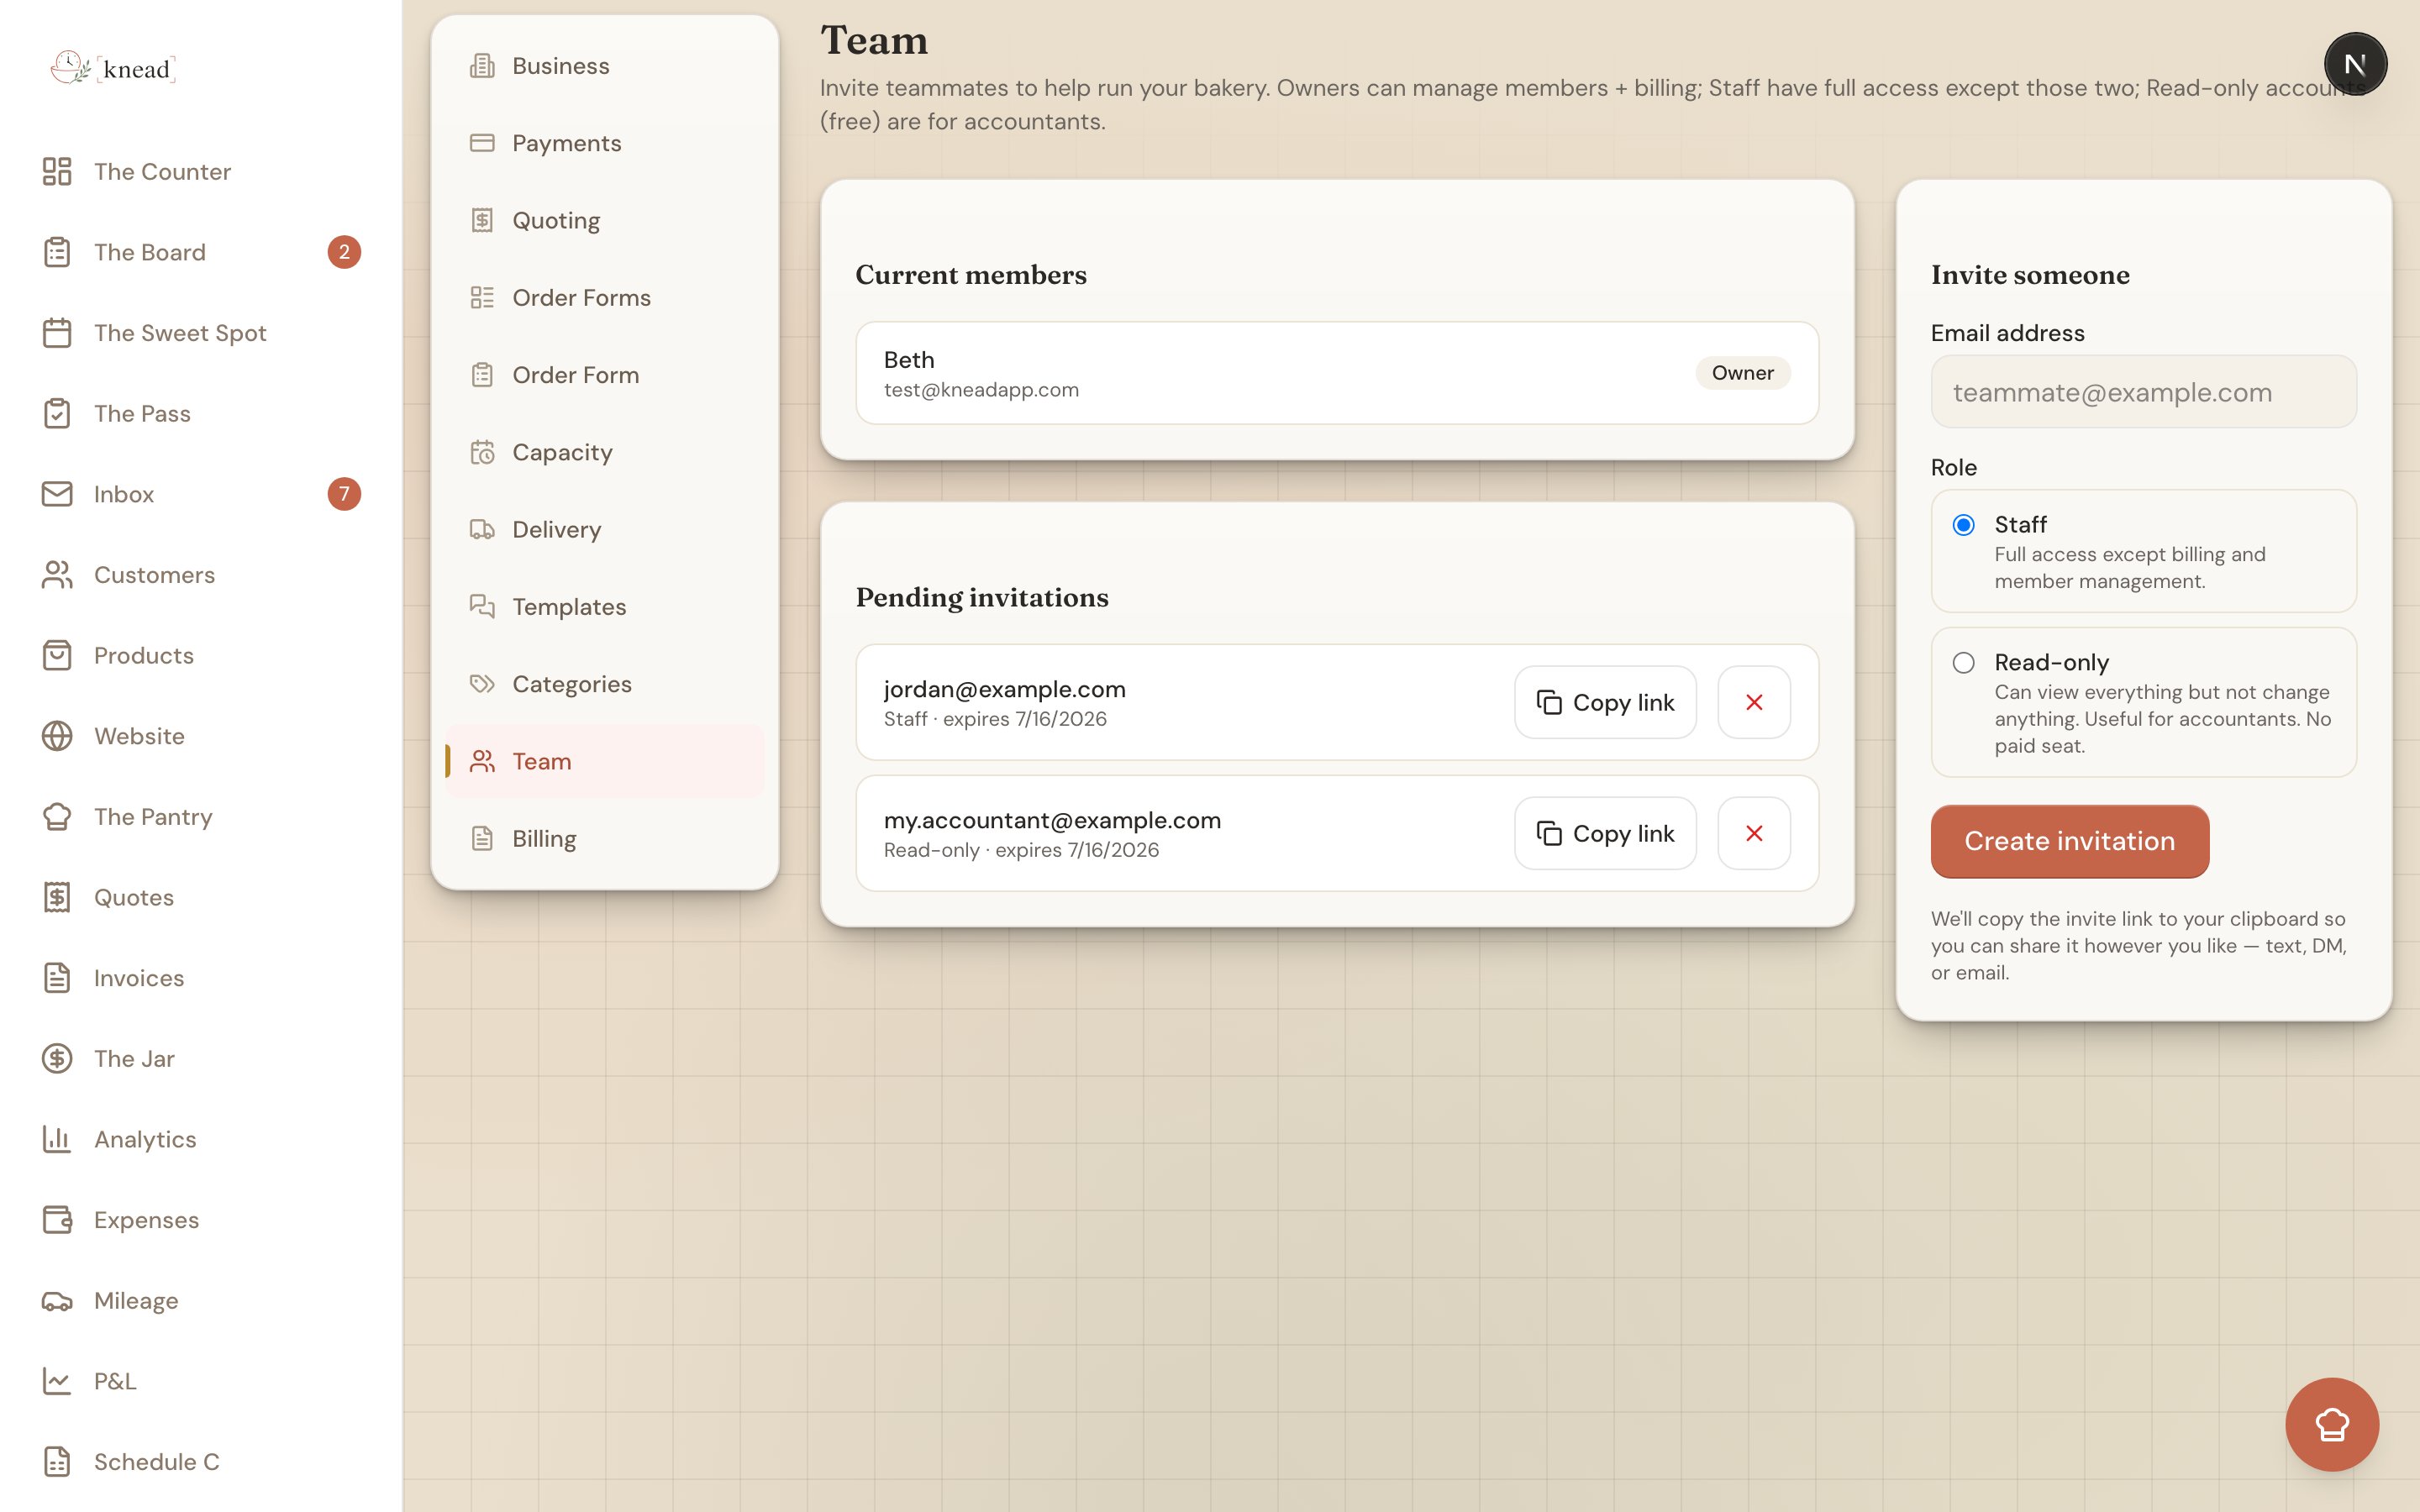
Task: Open Order Form settings
Action: (605, 375)
